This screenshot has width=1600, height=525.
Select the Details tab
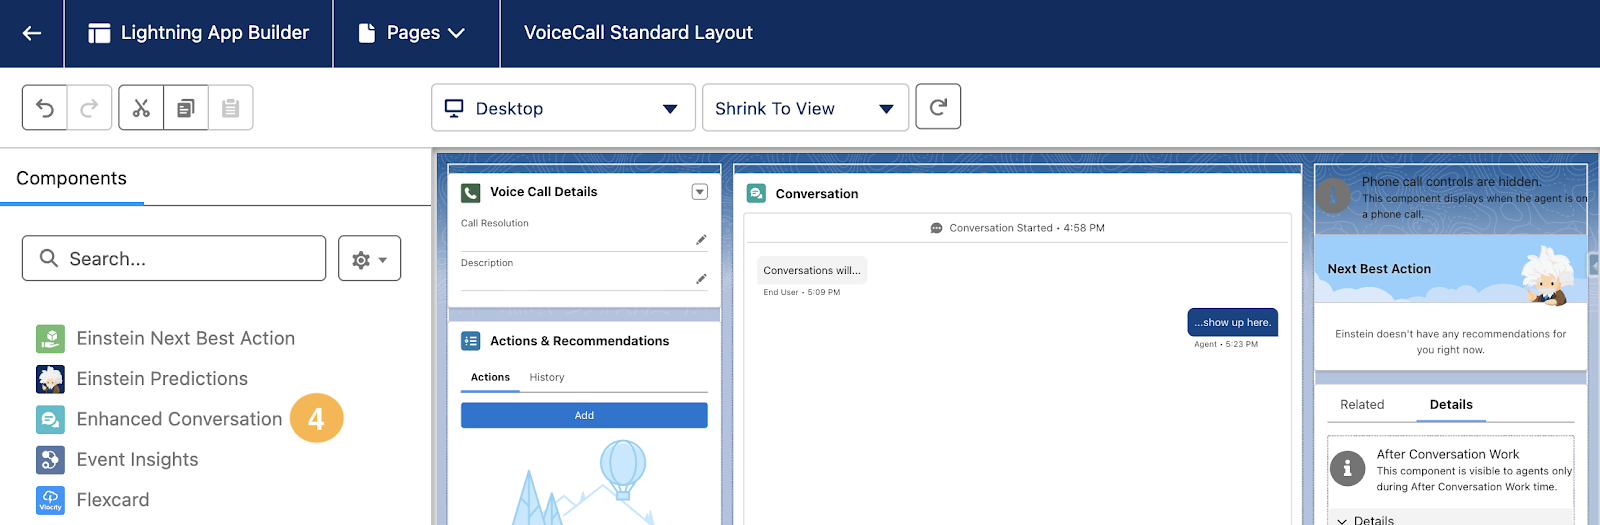(1451, 405)
